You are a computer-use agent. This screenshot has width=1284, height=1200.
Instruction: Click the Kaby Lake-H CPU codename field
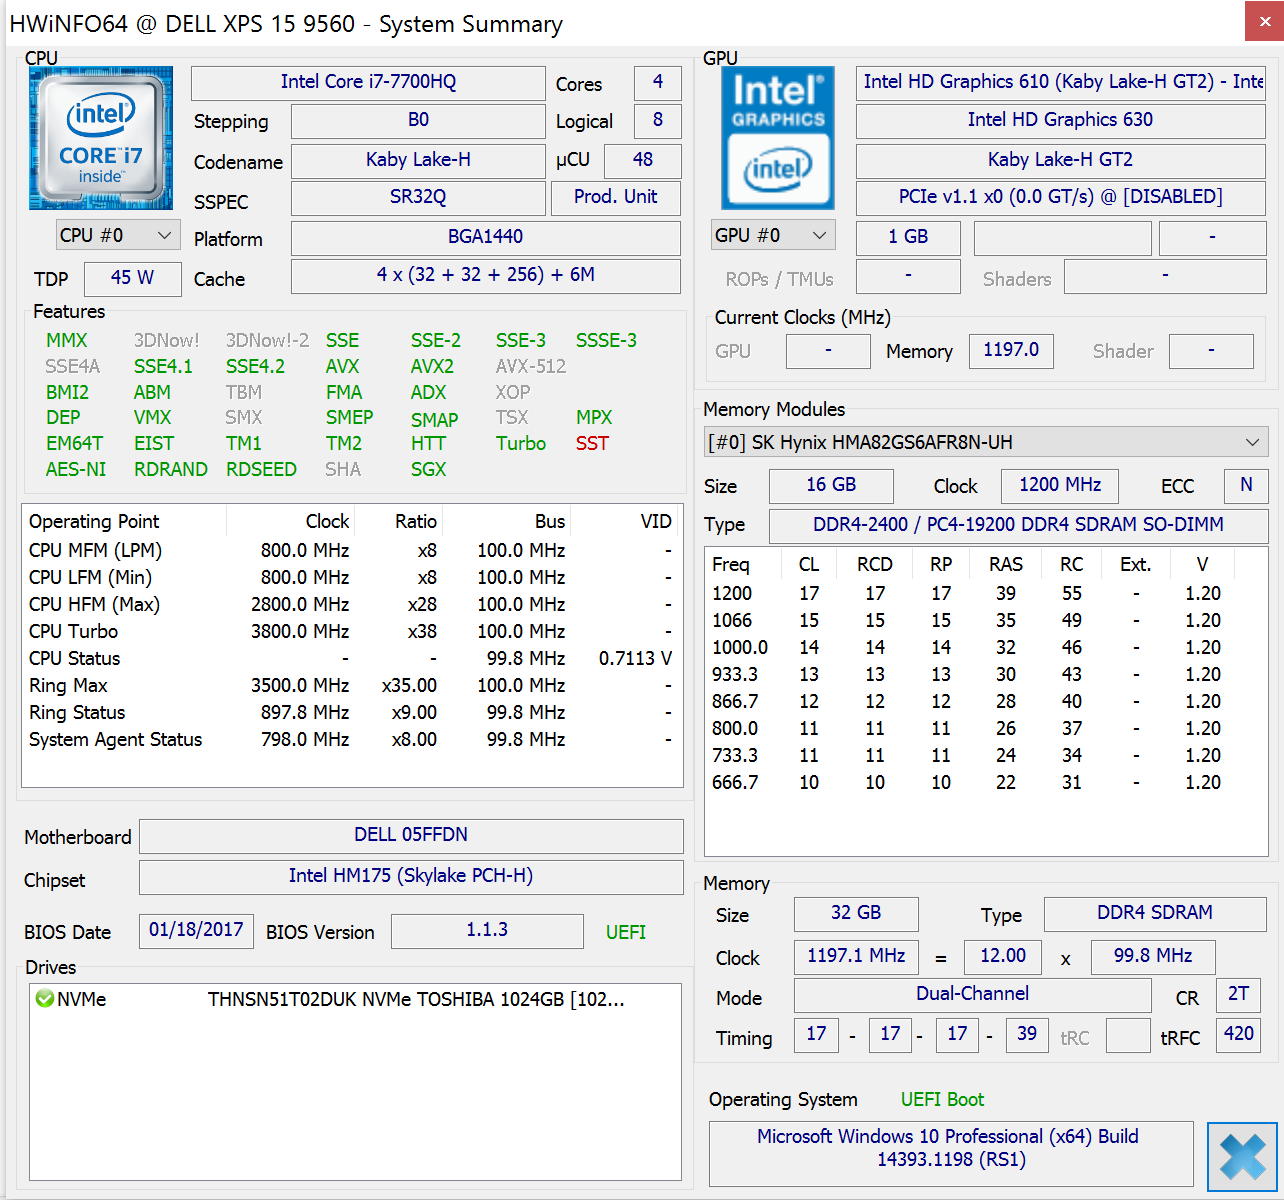click(418, 160)
